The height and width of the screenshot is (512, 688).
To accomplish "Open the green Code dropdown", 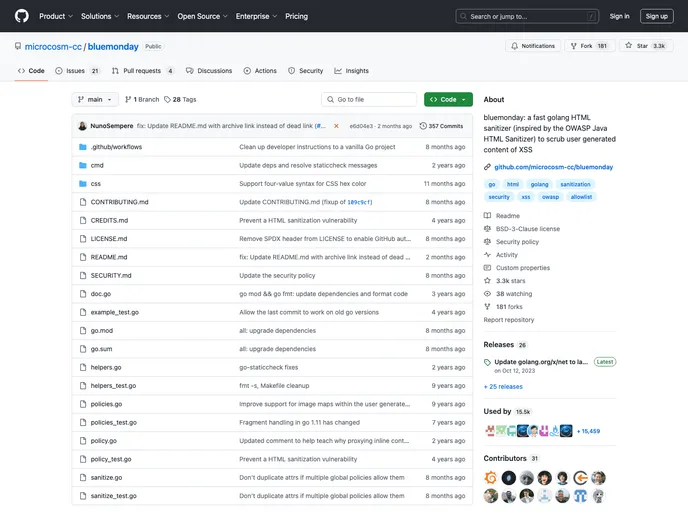I will click(x=448, y=100).
